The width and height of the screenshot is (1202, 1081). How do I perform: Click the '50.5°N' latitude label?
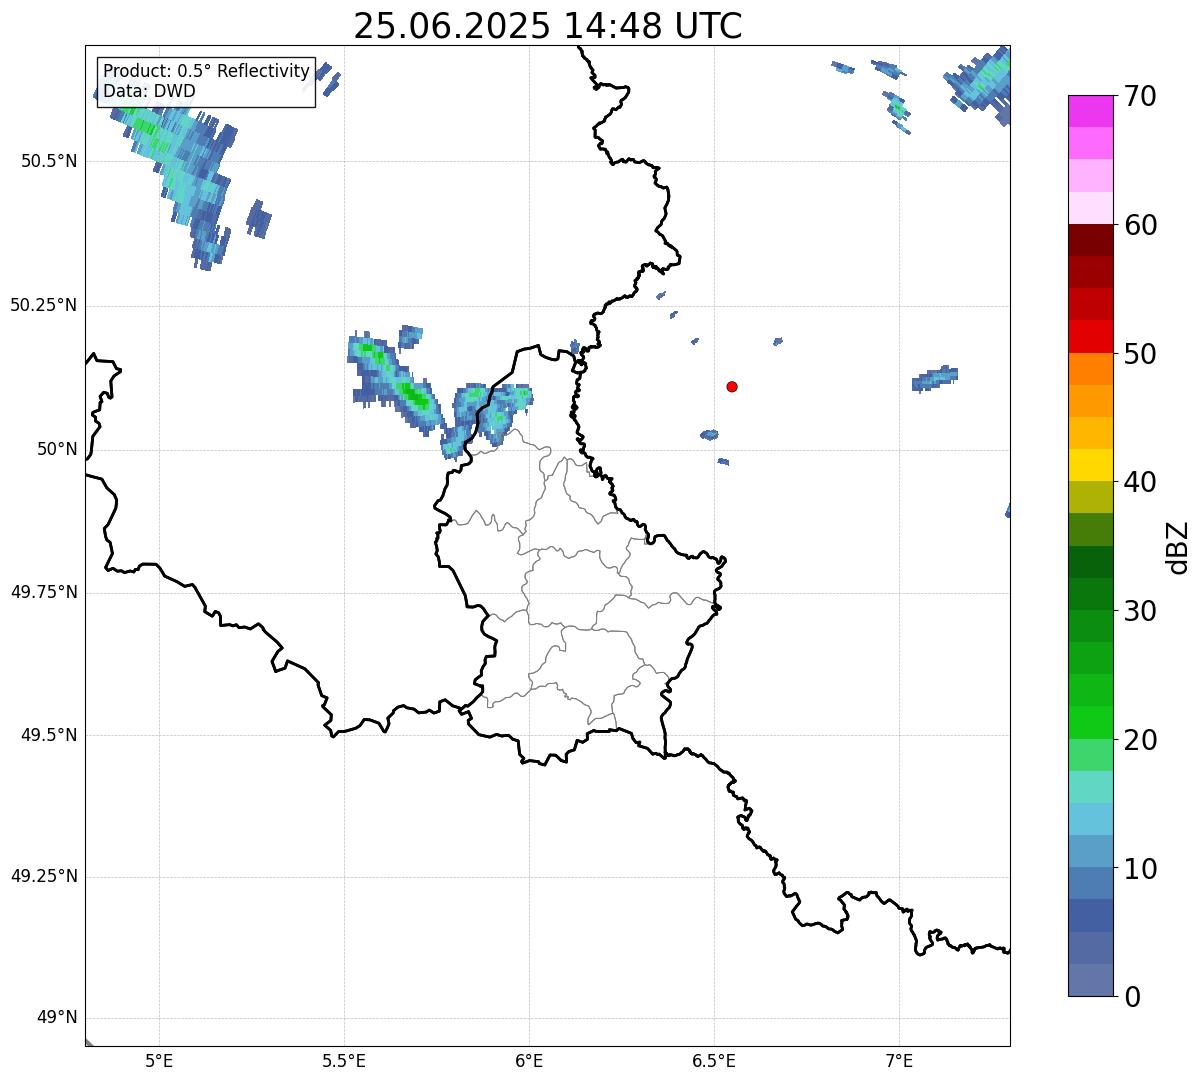tap(49, 161)
